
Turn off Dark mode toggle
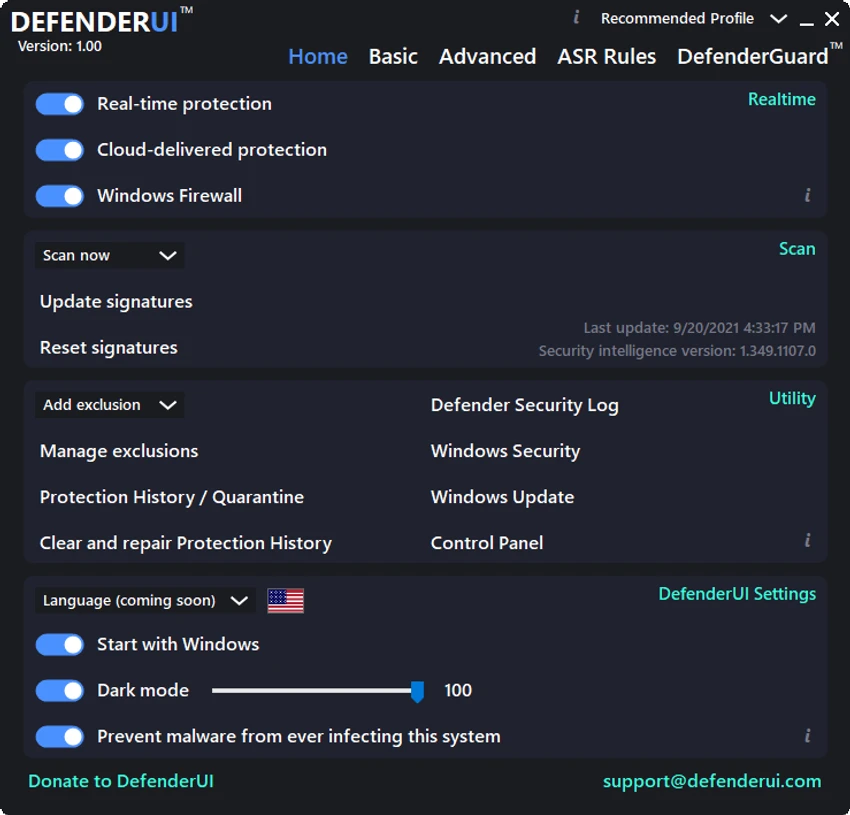[60, 691]
